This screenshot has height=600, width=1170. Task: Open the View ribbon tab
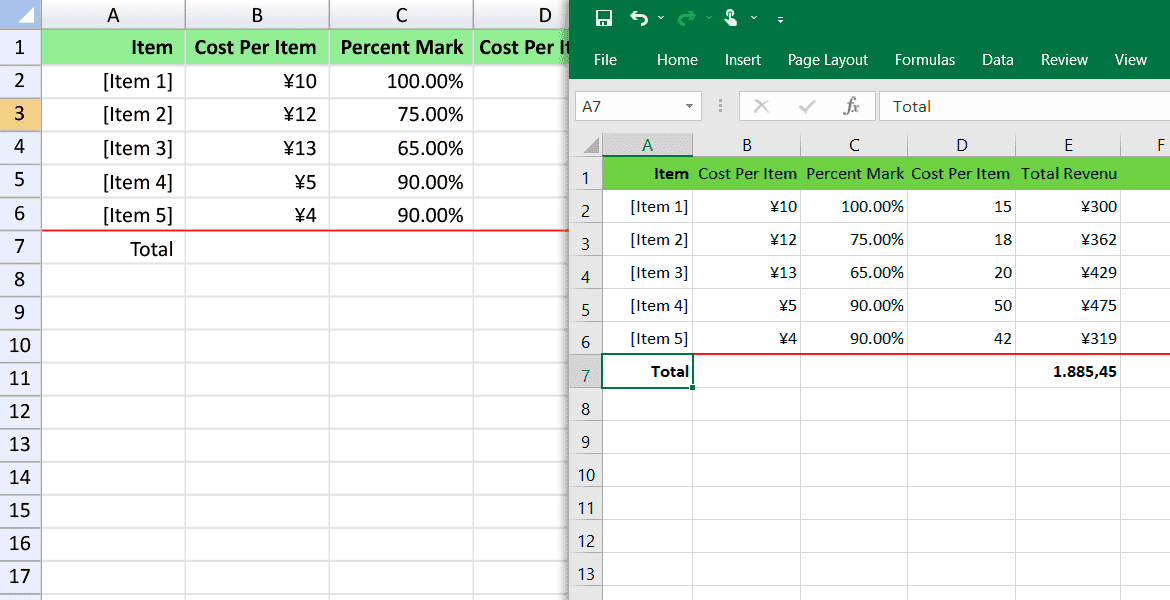tap(1130, 60)
